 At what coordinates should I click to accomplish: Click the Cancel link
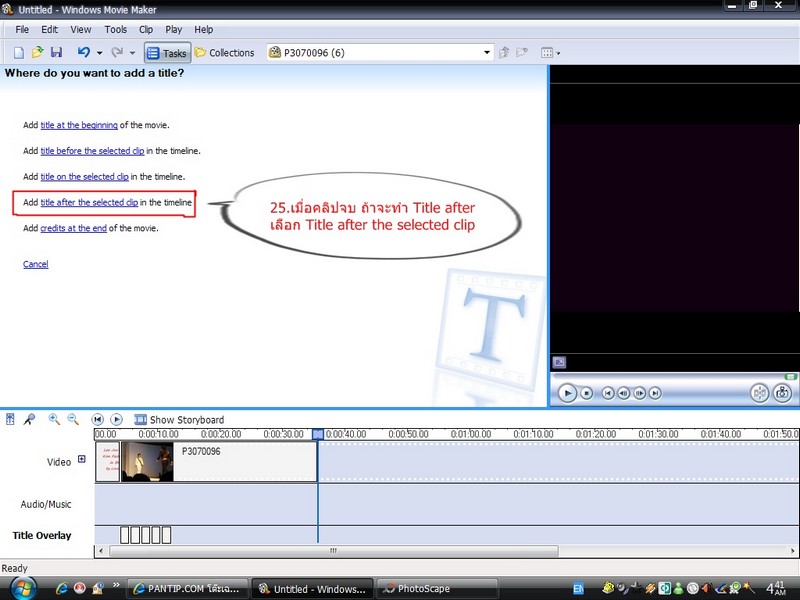pos(36,264)
